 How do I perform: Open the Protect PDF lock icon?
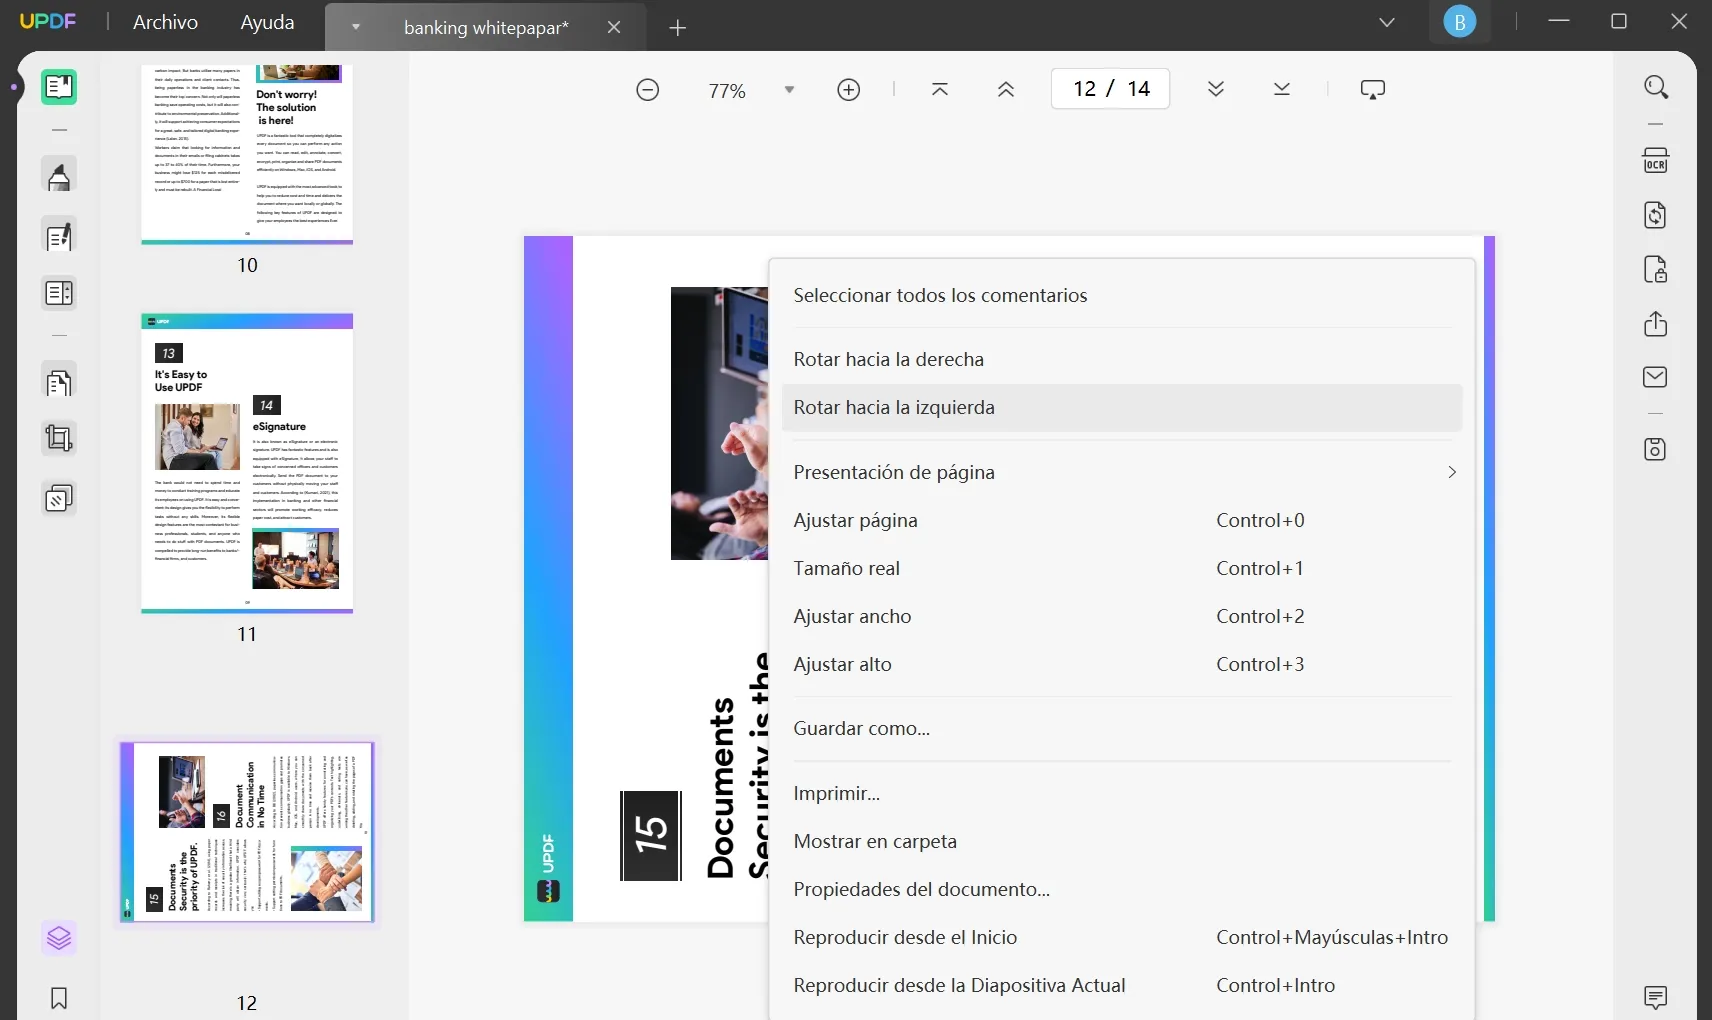(x=1656, y=269)
